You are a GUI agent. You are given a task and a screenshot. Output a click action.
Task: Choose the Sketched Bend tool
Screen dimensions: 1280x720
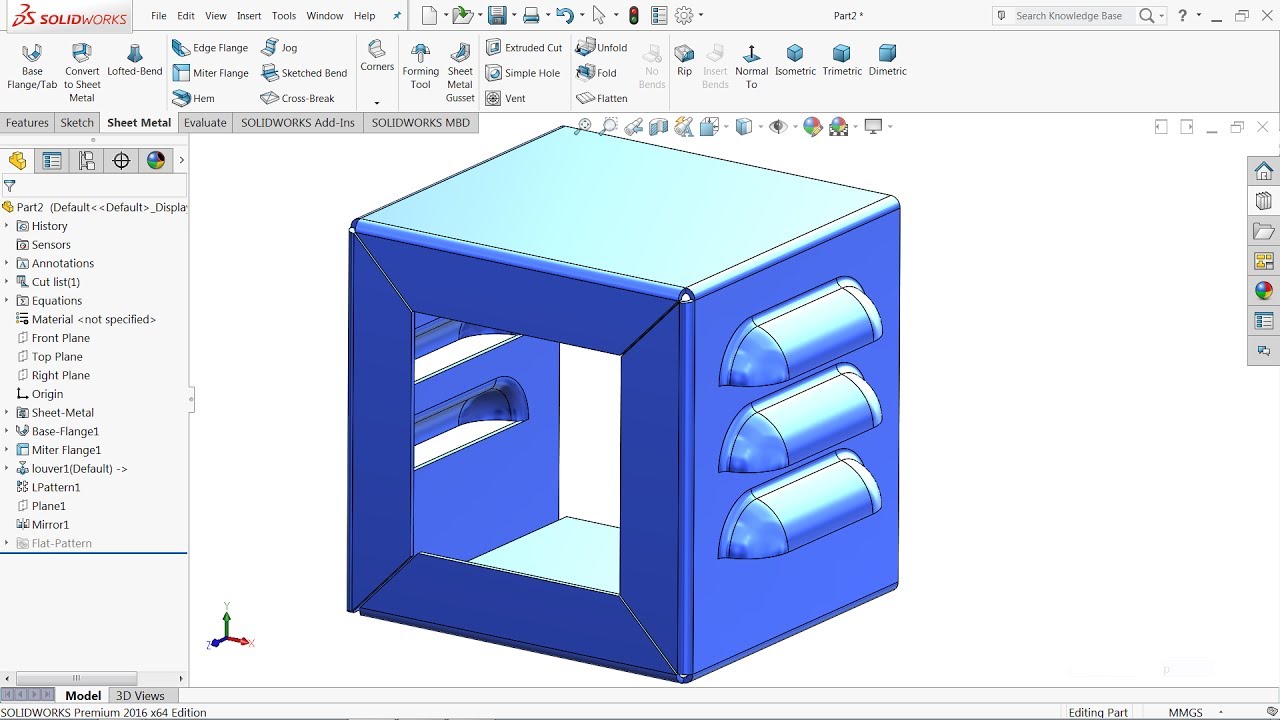pos(304,73)
